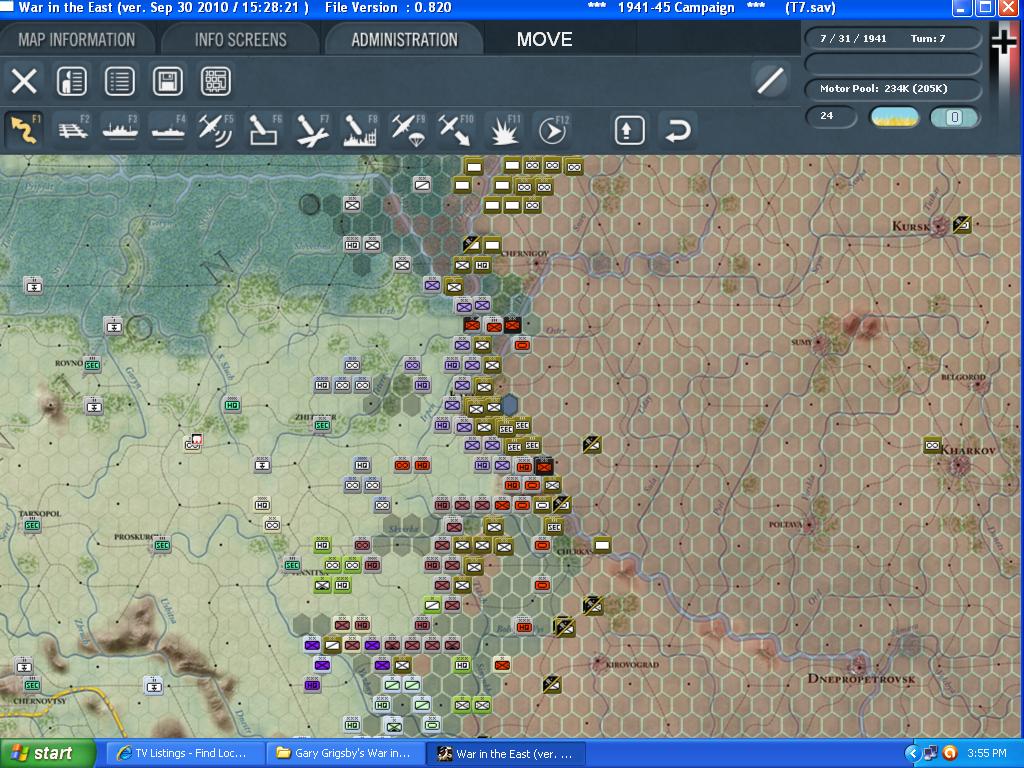Activate the F8 Bomb City mode icon
This screenshot has height=768, width=1024.
pos(360,129)
